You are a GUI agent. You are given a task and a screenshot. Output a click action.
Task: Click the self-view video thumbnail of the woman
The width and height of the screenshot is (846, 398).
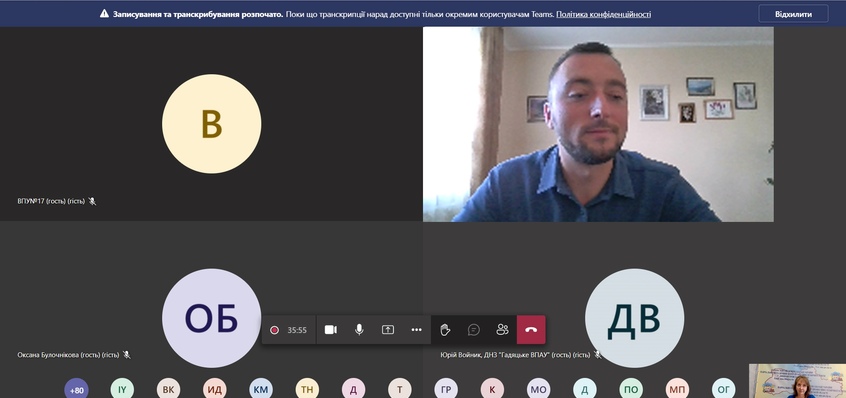[797, 381]
